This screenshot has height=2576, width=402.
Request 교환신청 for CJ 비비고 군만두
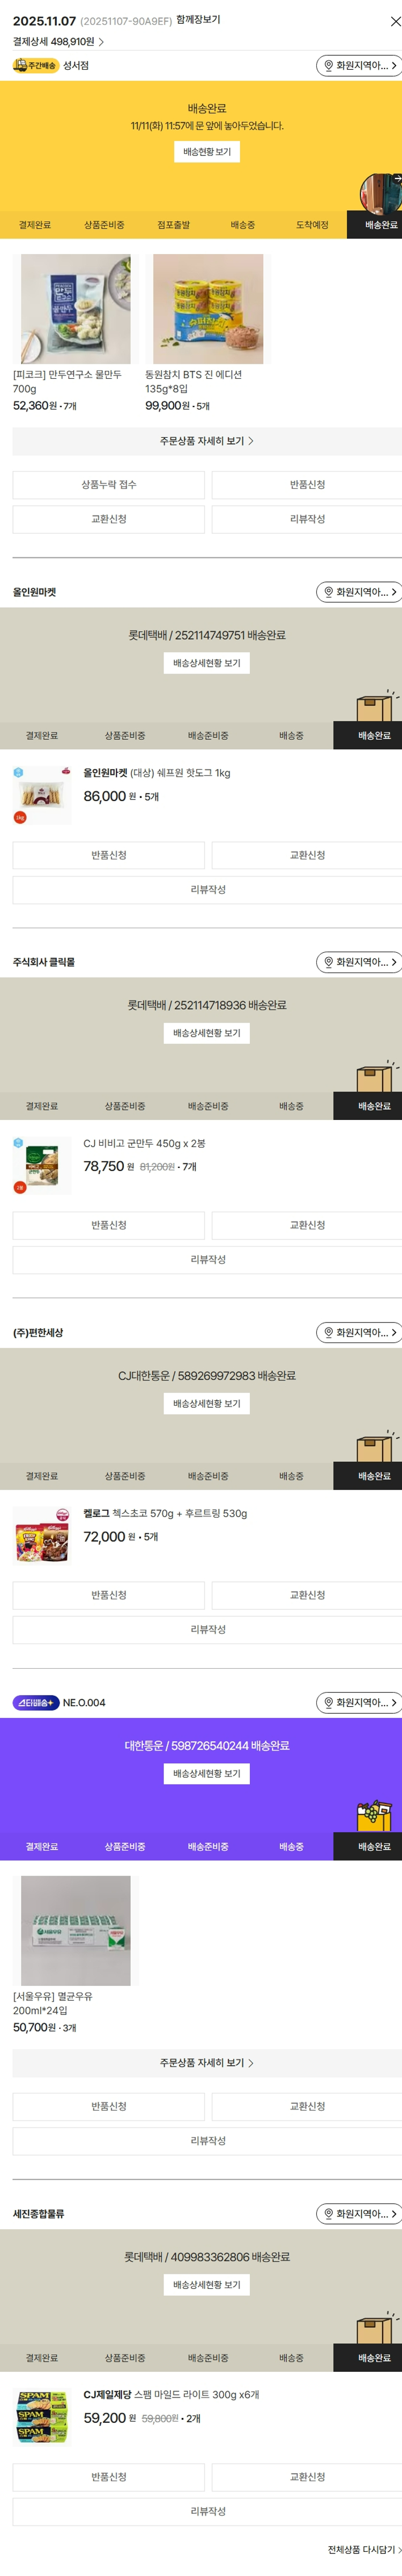tap(306, 1225)
